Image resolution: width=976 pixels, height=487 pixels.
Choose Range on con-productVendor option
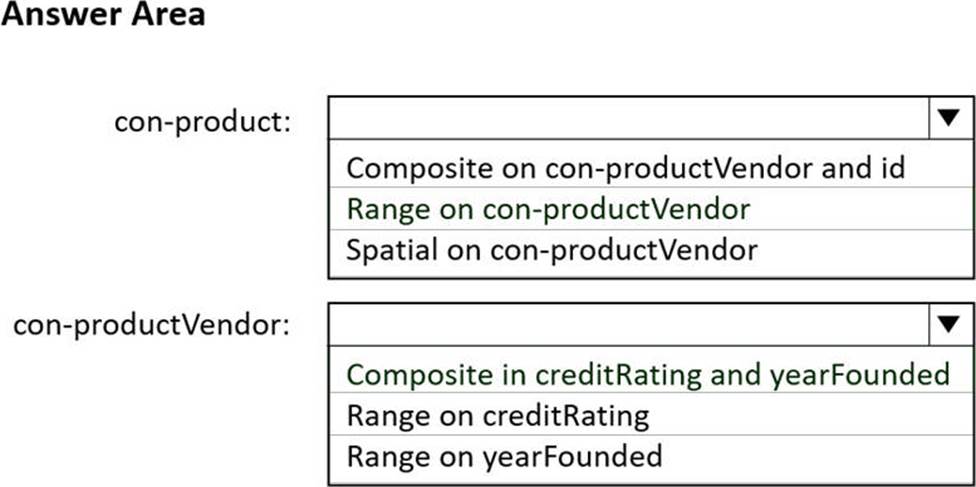click(x=548, y=209)
